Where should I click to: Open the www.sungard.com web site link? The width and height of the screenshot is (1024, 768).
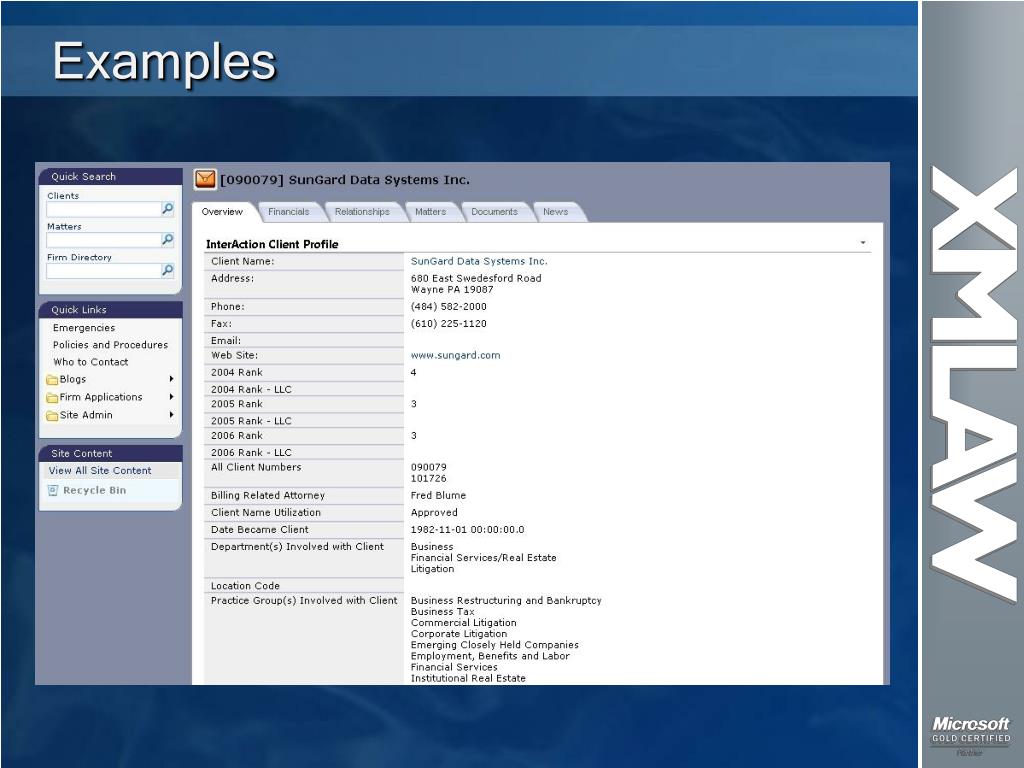455,355
